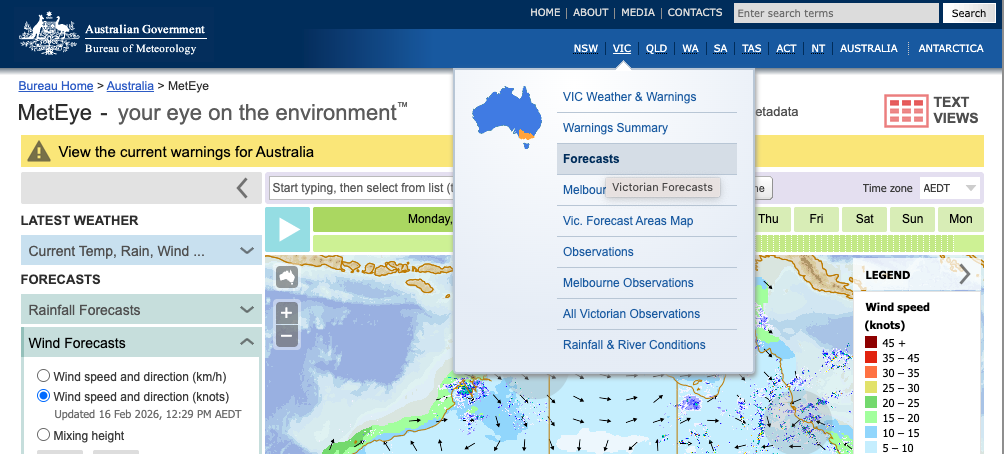The image size is (1004, 454).
Task: Expand the Rainfall Forecasts section
Action: tap(142, 310)
